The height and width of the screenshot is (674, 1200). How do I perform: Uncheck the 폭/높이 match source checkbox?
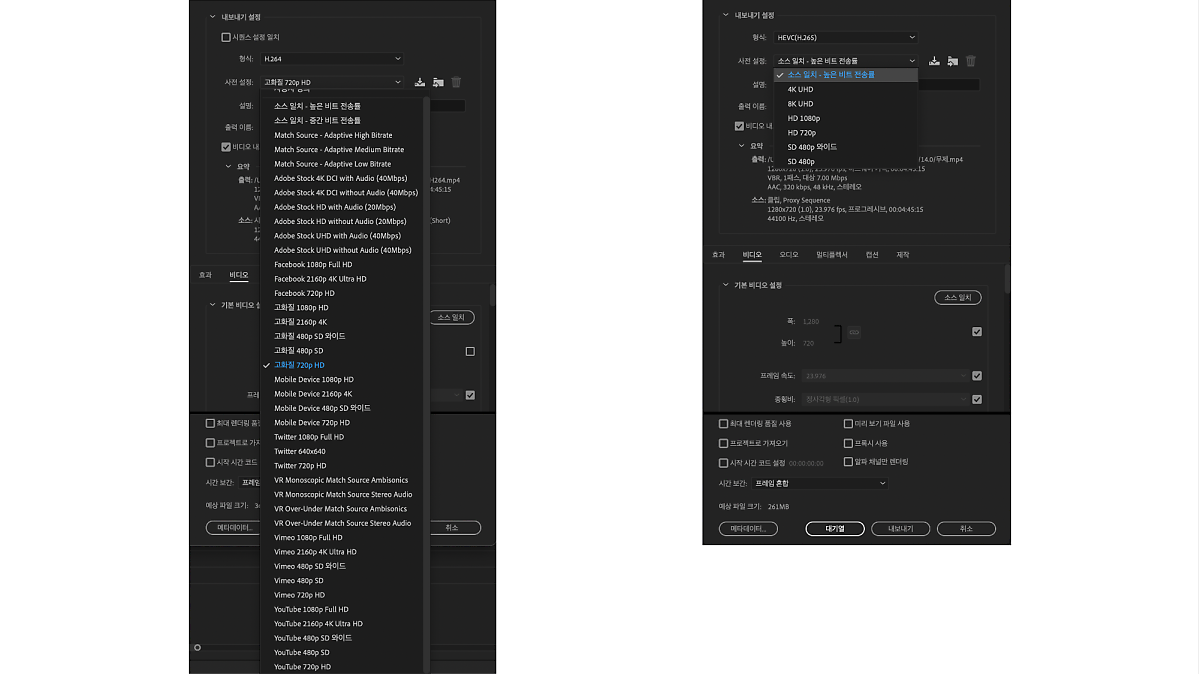[x=977, y=331]
